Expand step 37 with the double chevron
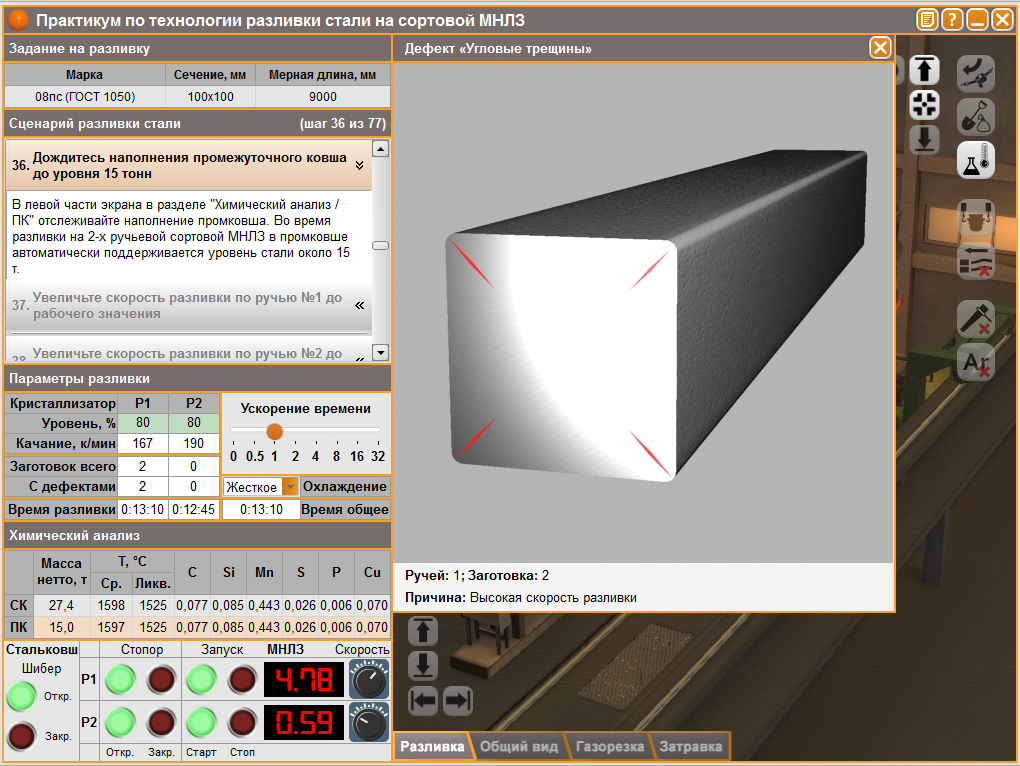The height and width of the screenshot is (766, 1020). pos(360,306)
